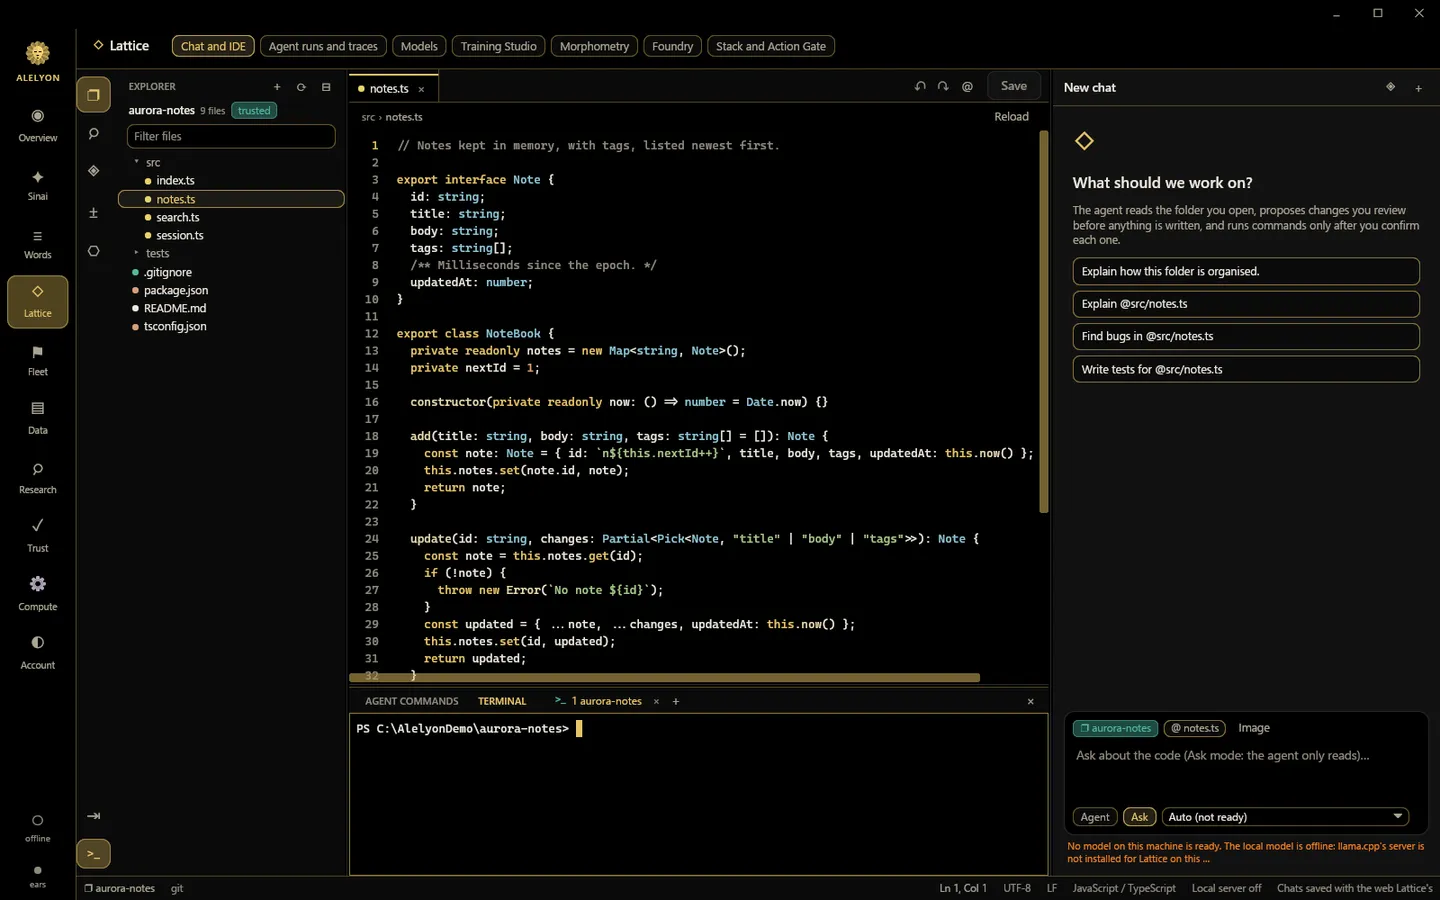Click 'Explain how this folder is organised.'

(1246, 271)
